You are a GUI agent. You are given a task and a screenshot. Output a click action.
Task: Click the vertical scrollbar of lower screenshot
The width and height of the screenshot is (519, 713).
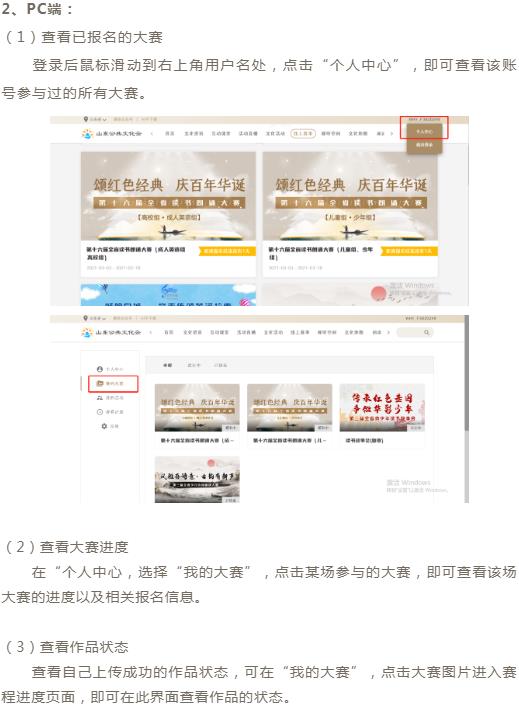point(466,373)
